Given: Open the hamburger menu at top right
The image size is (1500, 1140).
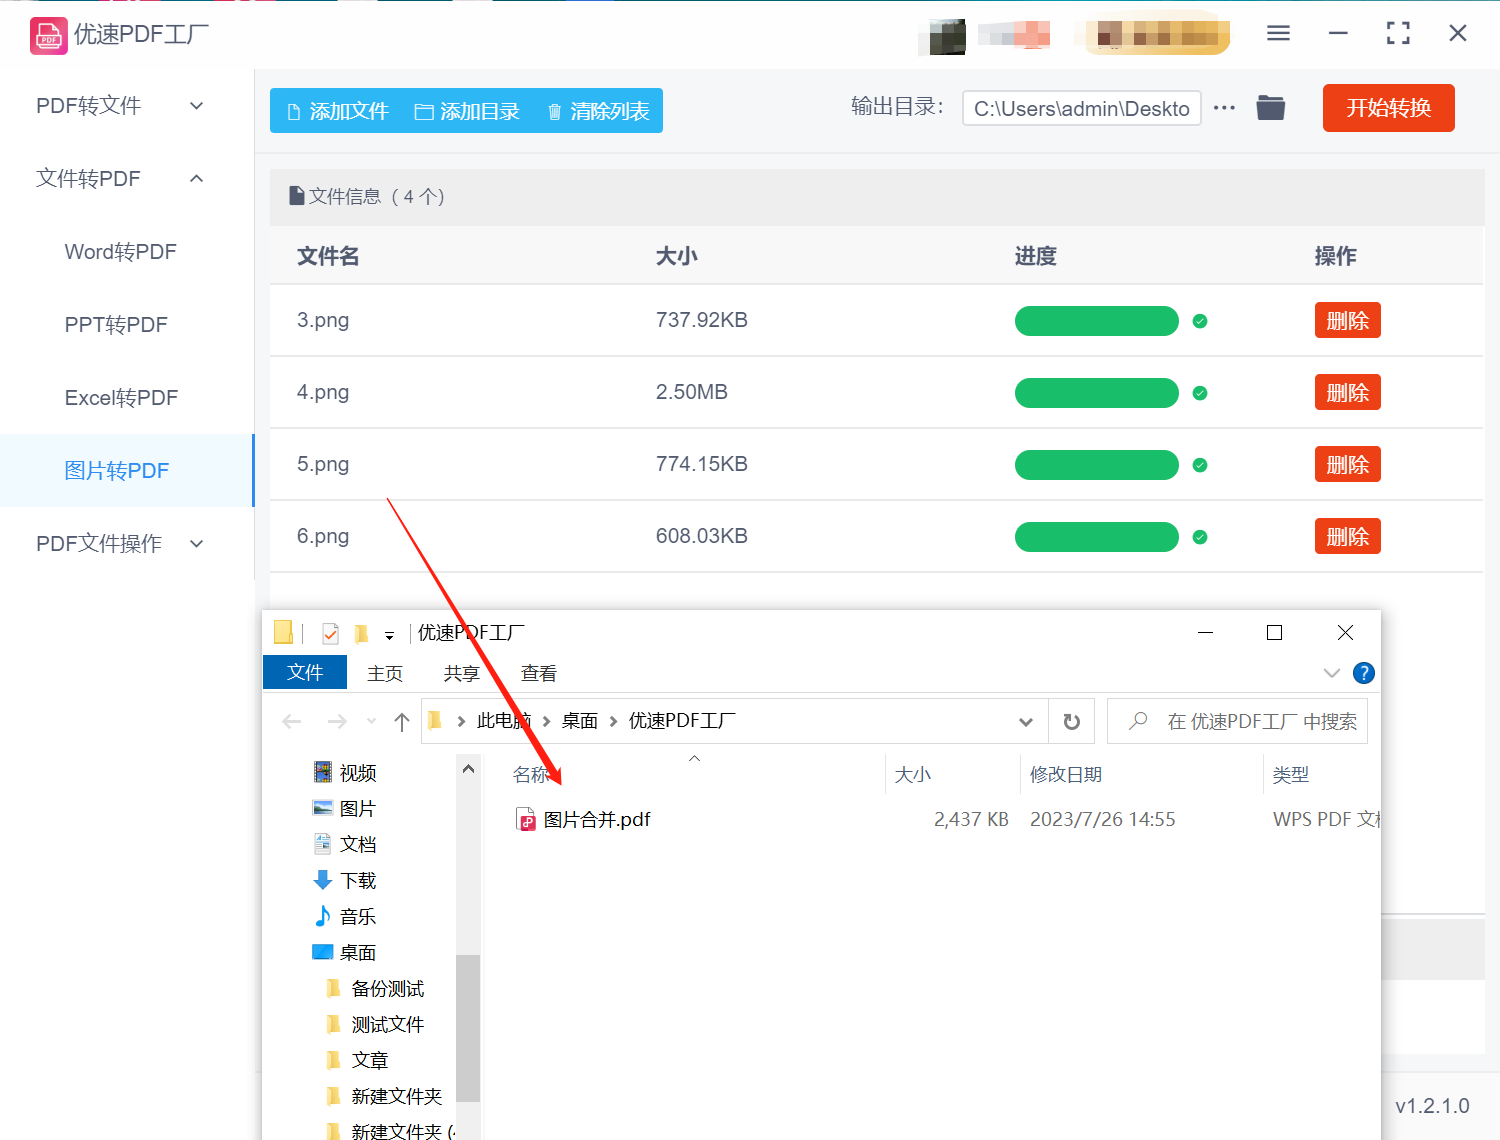Looking at the screenshot, I should click(1278, 33).
